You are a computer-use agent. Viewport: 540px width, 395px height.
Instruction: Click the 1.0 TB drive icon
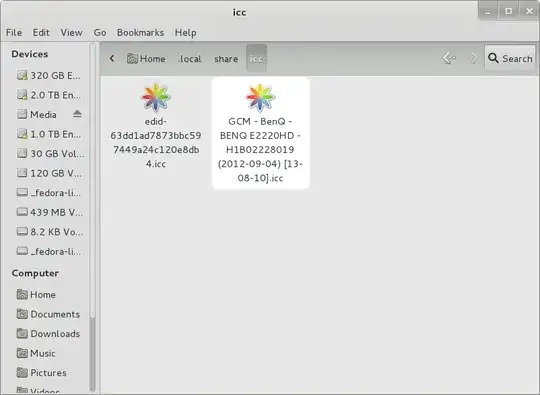click(22, 134)
